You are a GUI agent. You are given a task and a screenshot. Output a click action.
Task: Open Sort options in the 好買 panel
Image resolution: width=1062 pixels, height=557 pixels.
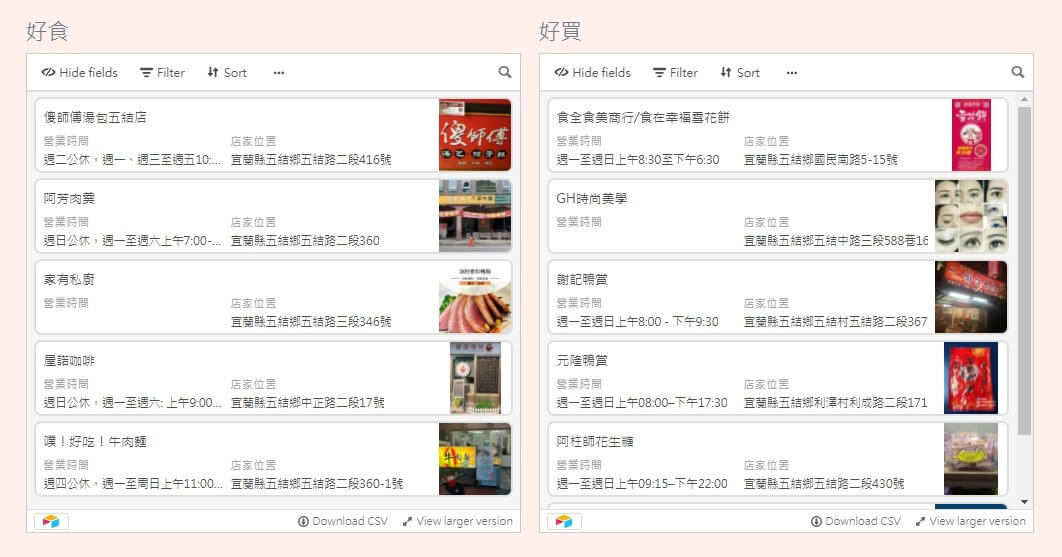(x=740, y=73)
